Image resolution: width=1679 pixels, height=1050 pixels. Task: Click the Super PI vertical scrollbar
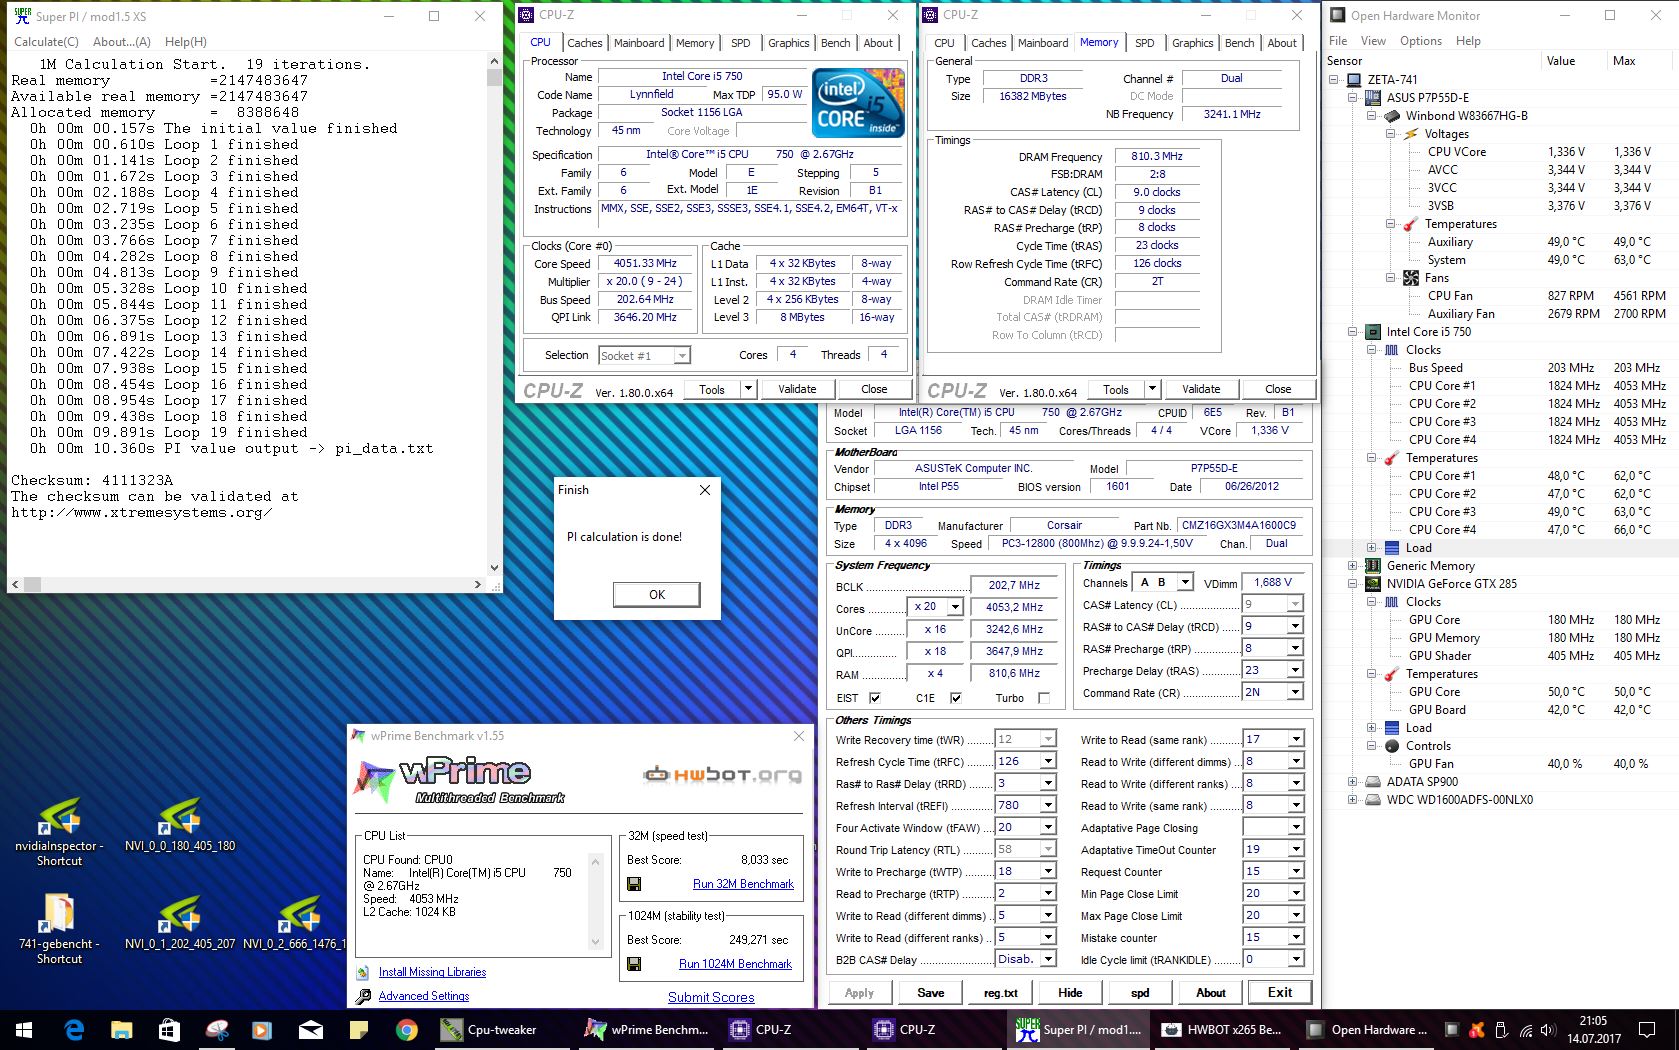(x=494, y=315)
